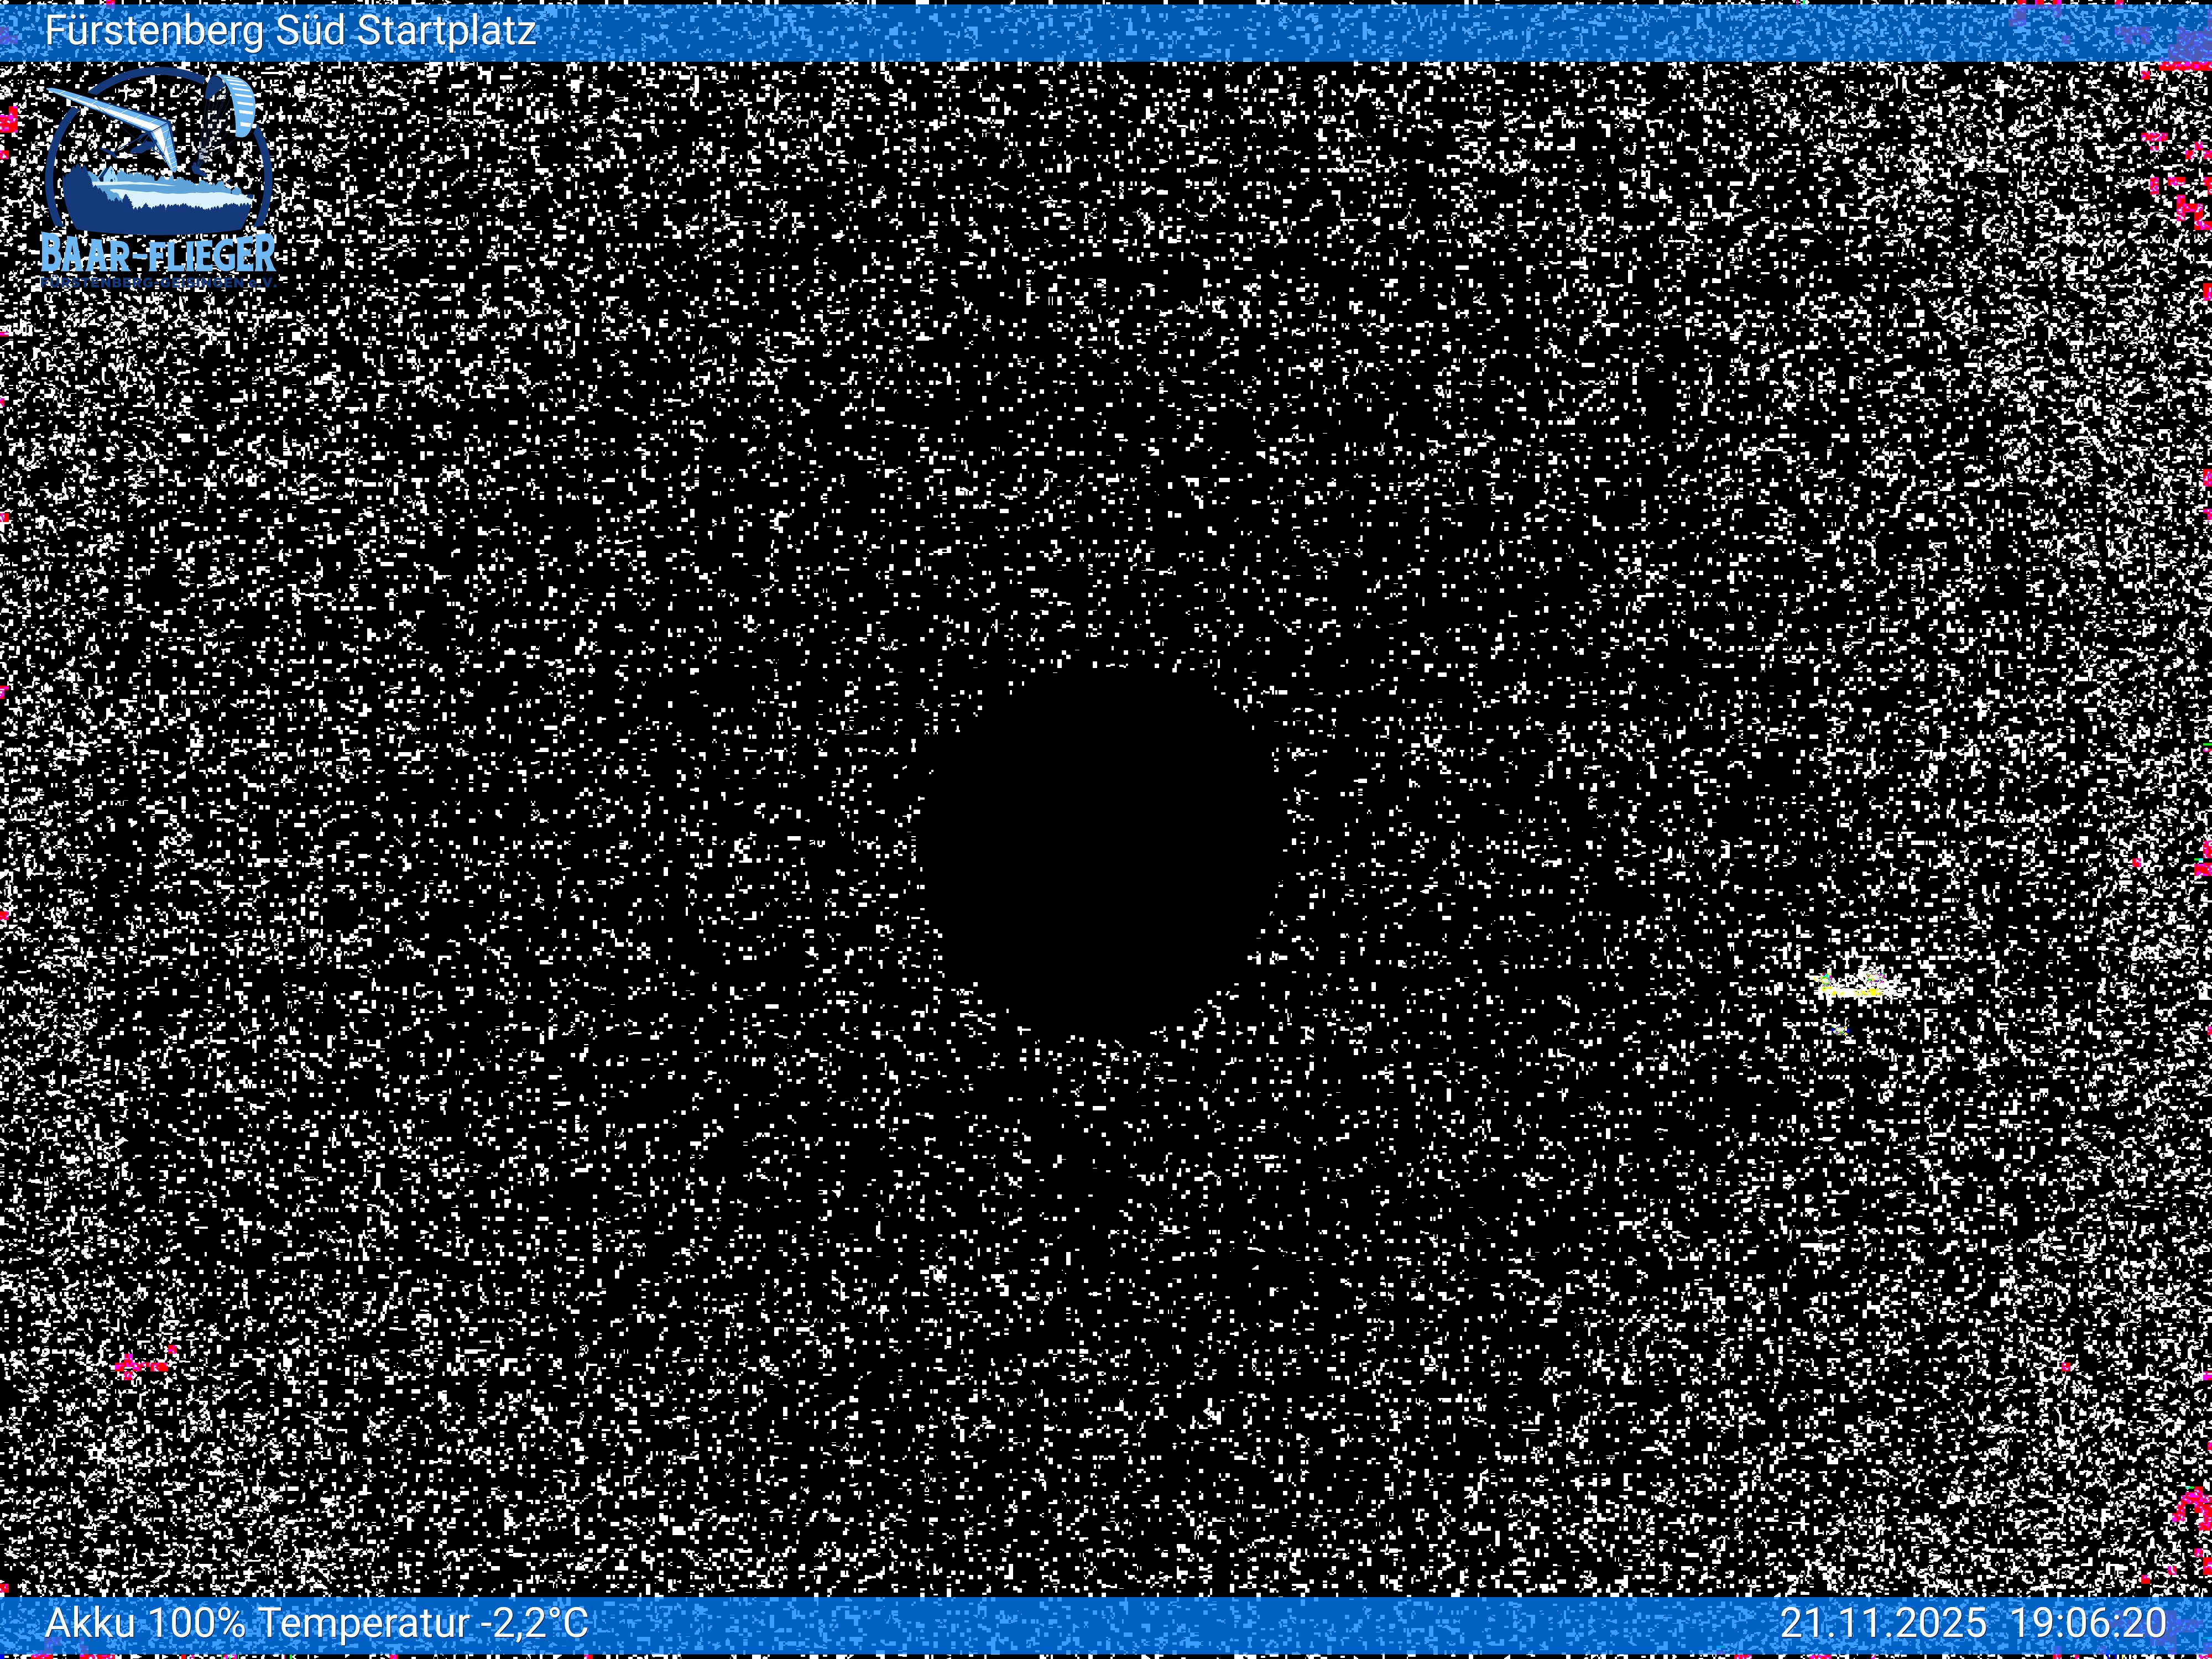2212x1659 pixels.
Task: Click the Fürstenberg-Geisingen e.V. subtitle text
Action: [158, 284]
